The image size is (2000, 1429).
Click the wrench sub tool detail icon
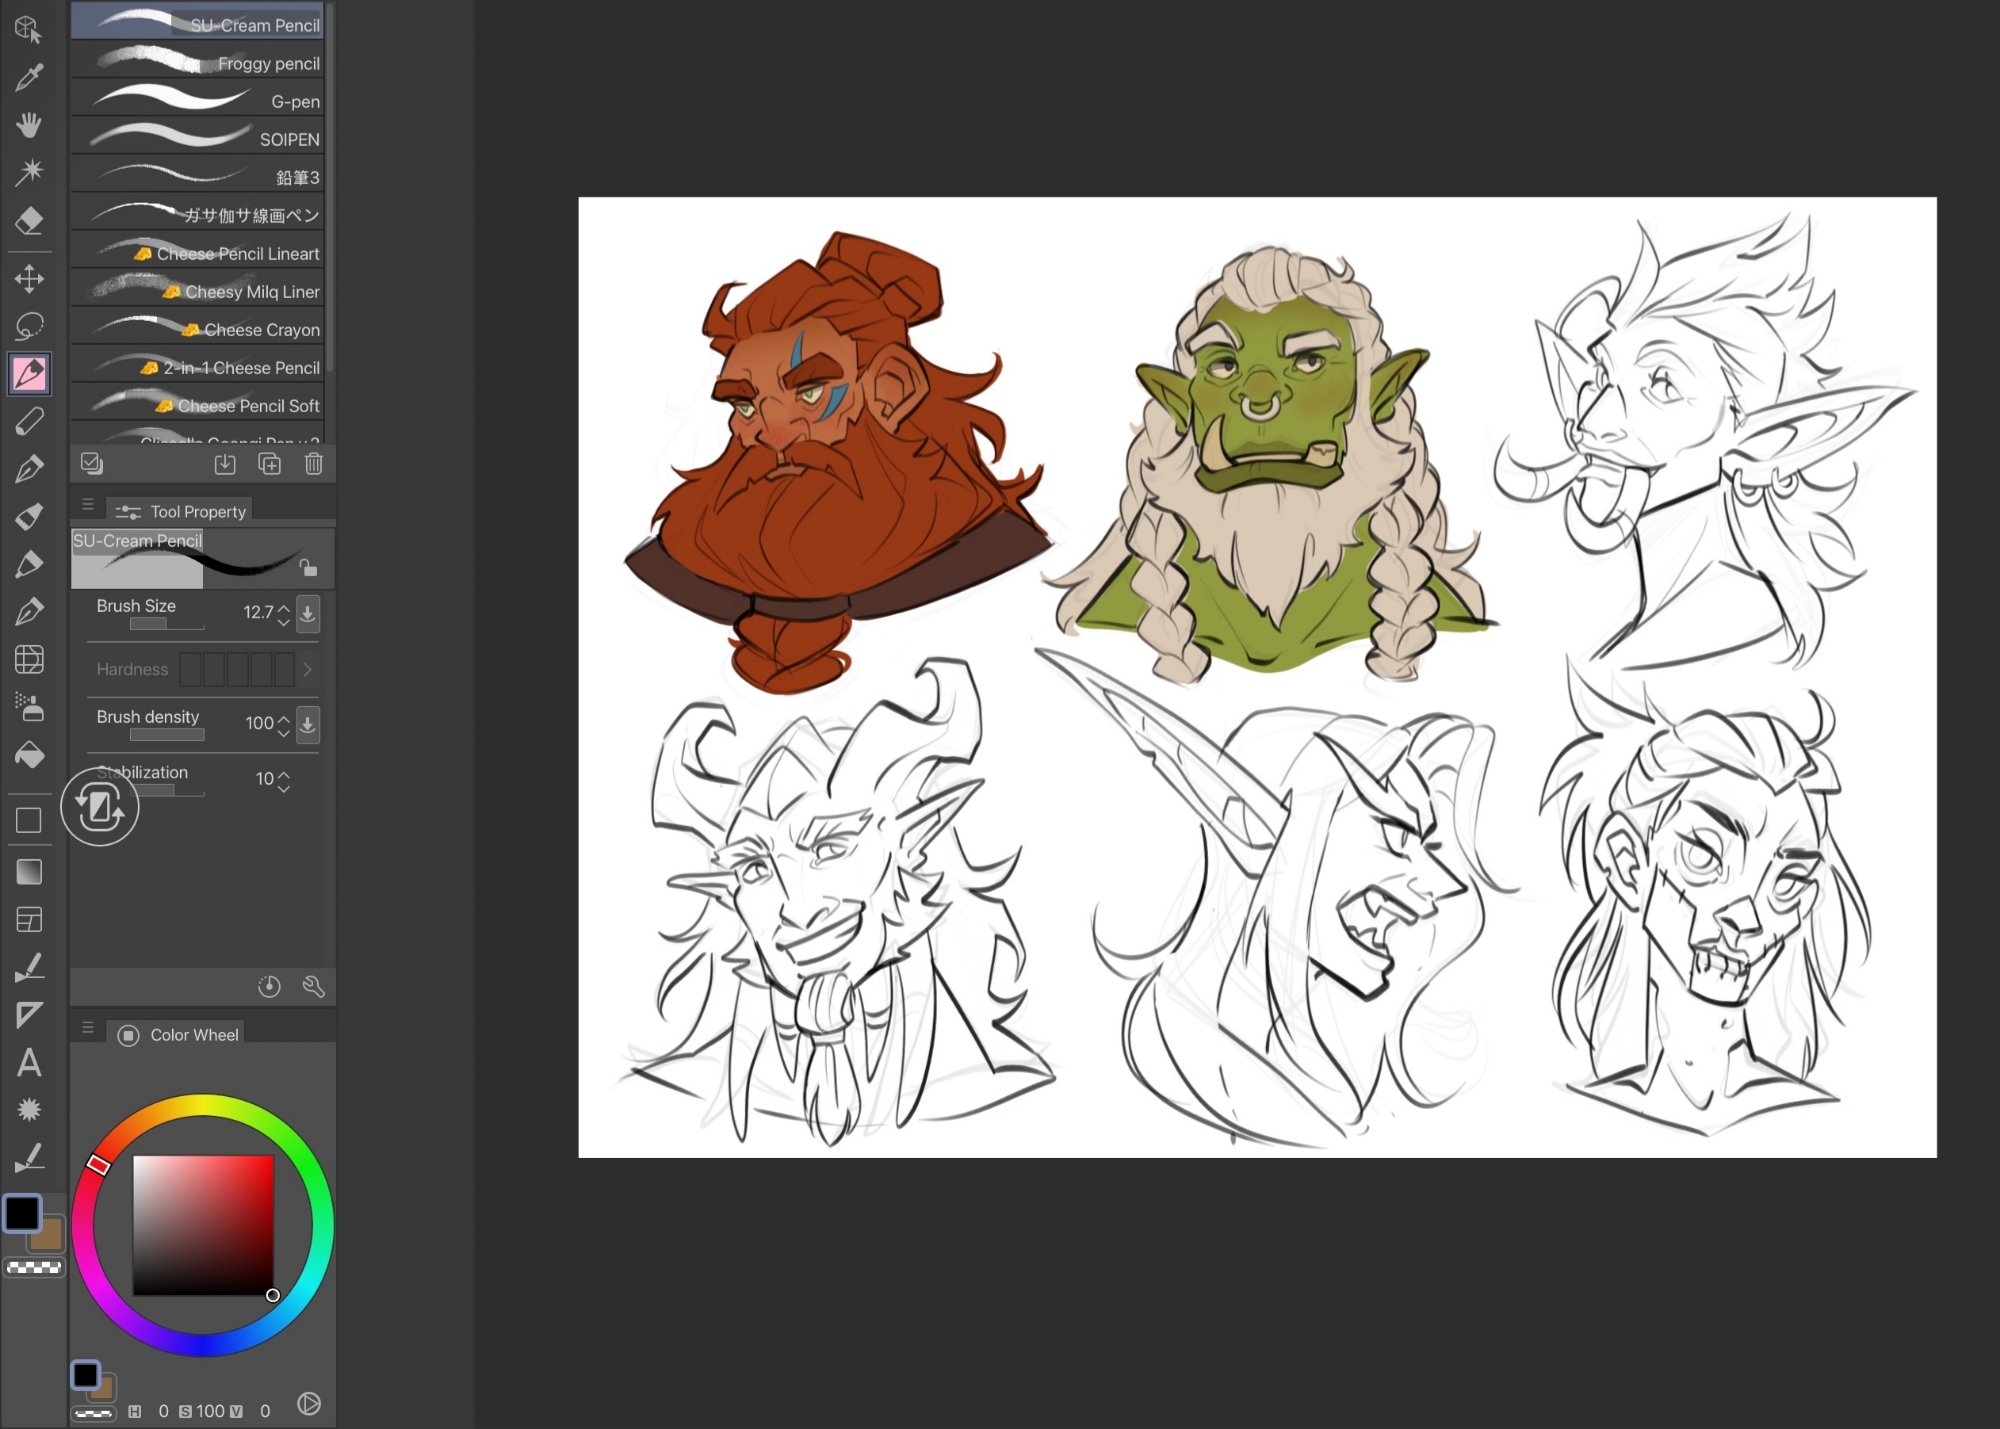click(313, 987)
